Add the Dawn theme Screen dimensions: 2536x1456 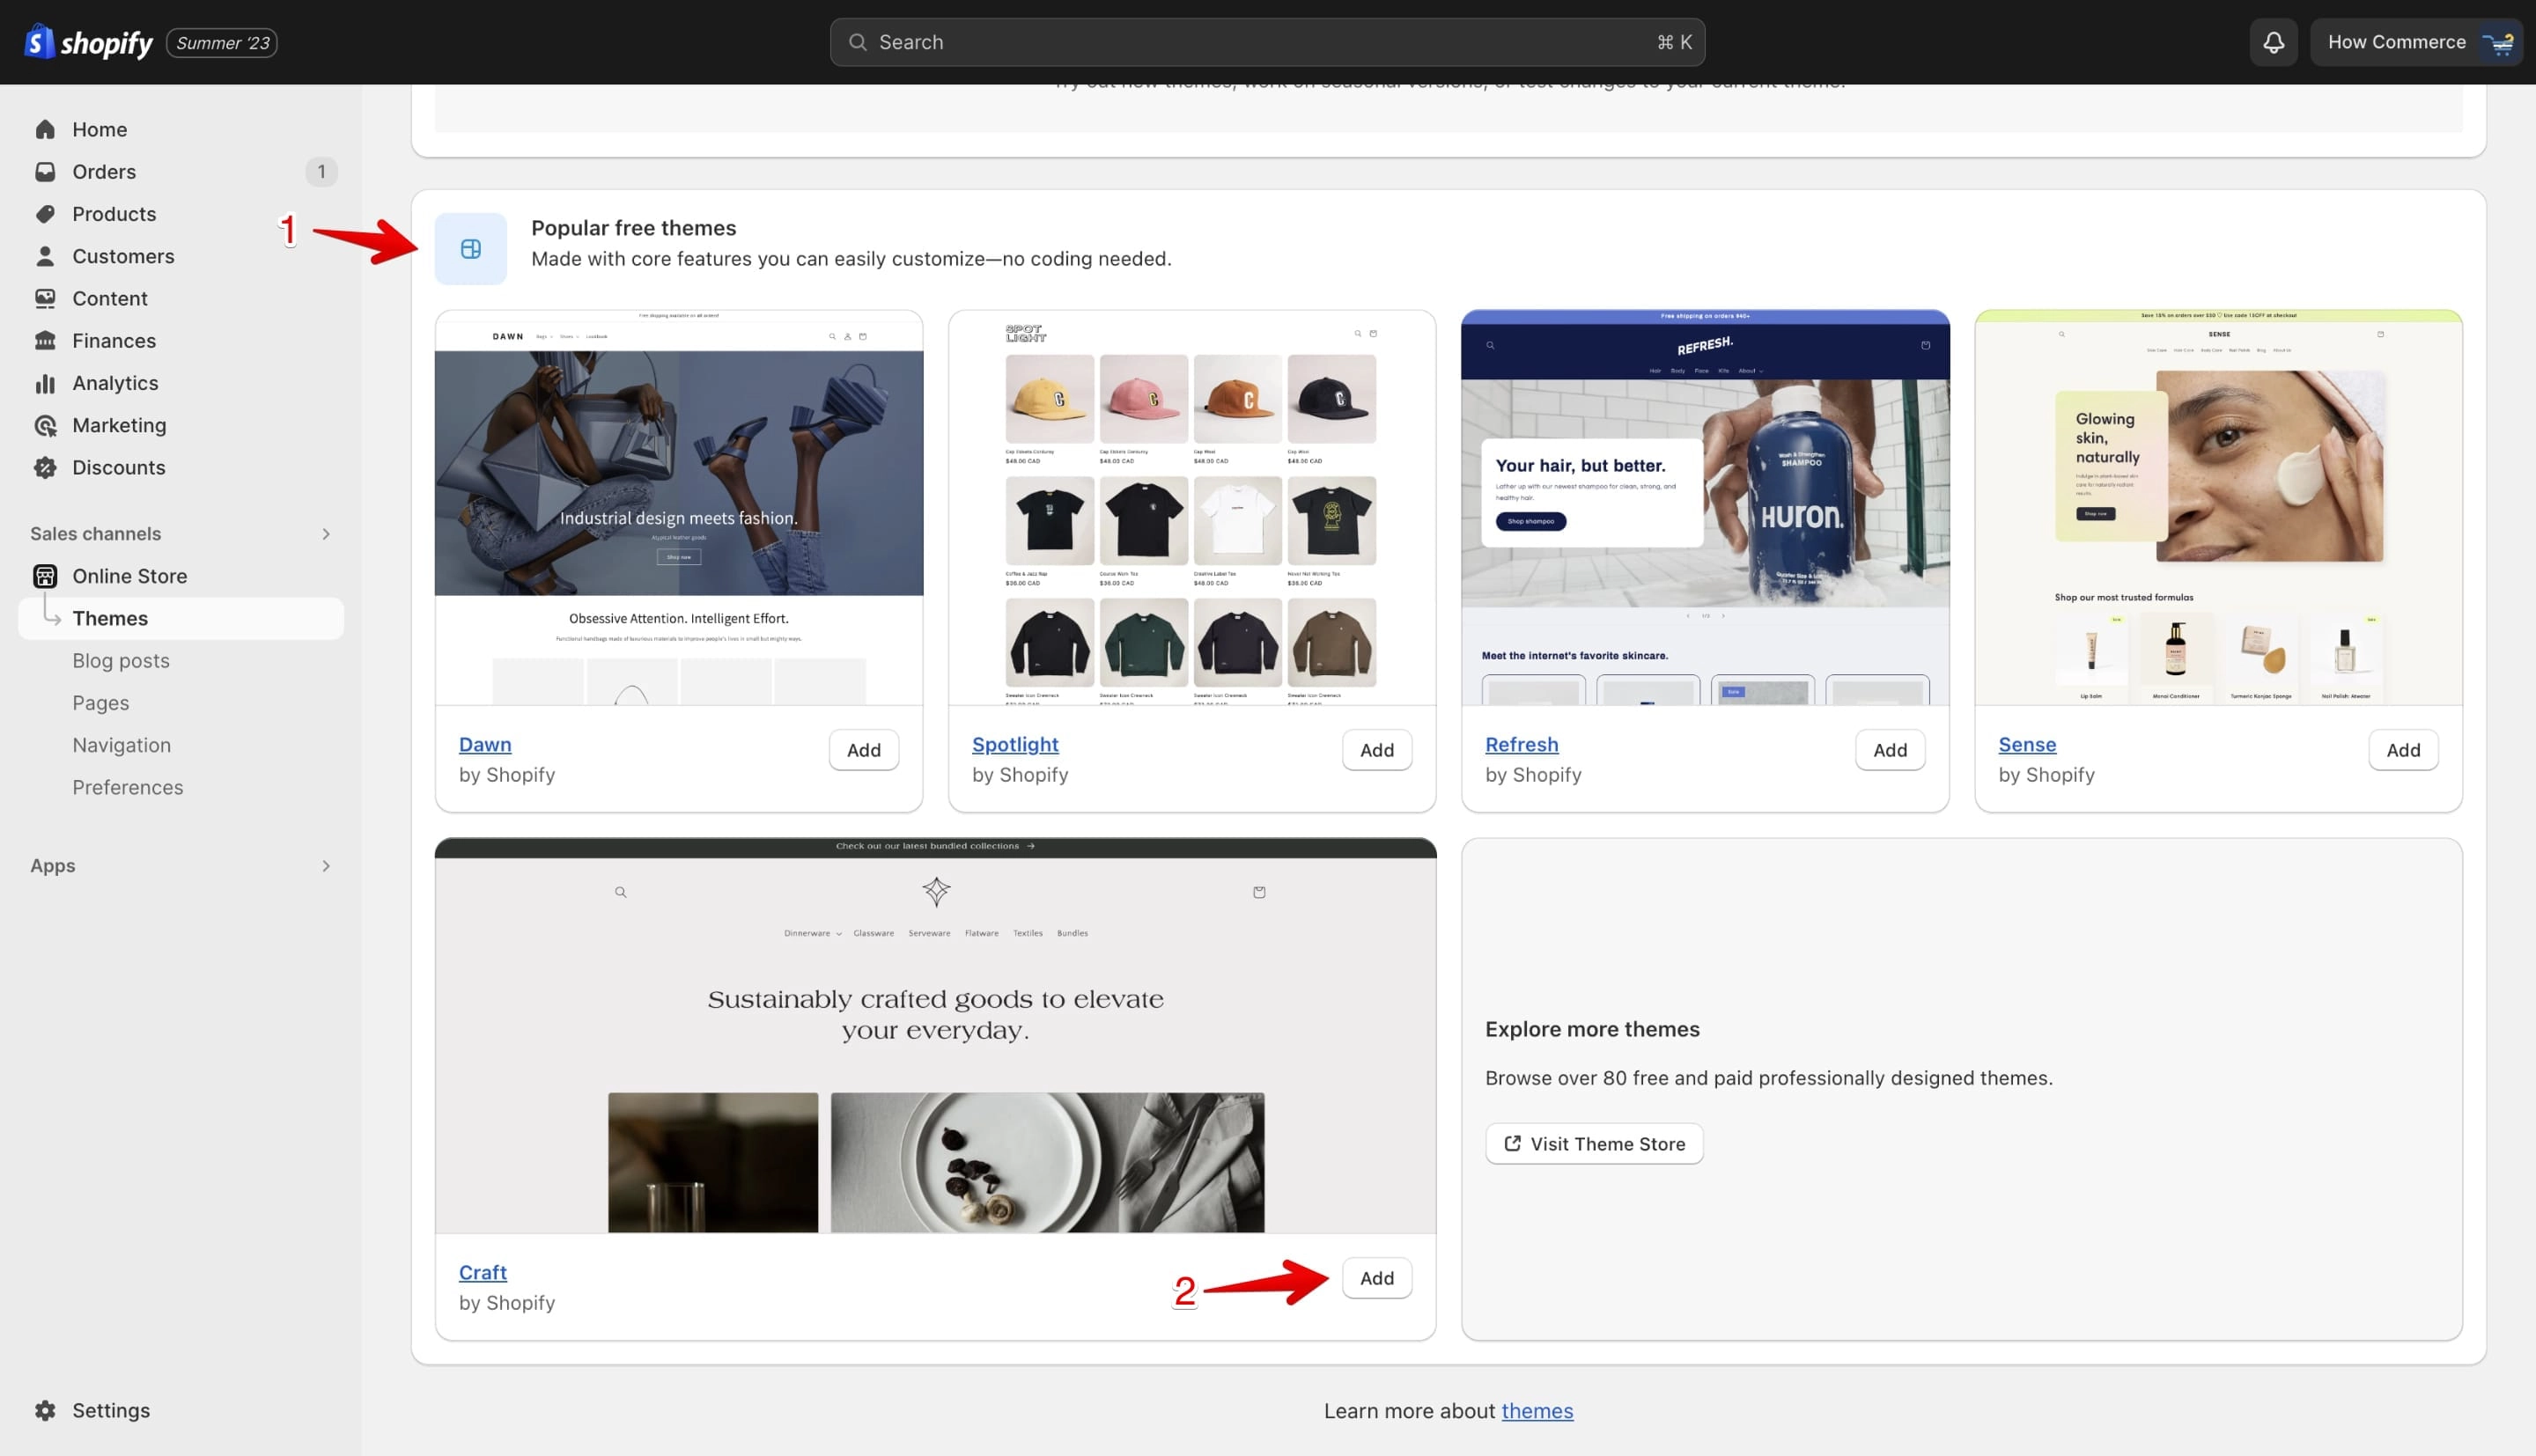(x=864, y=750)
